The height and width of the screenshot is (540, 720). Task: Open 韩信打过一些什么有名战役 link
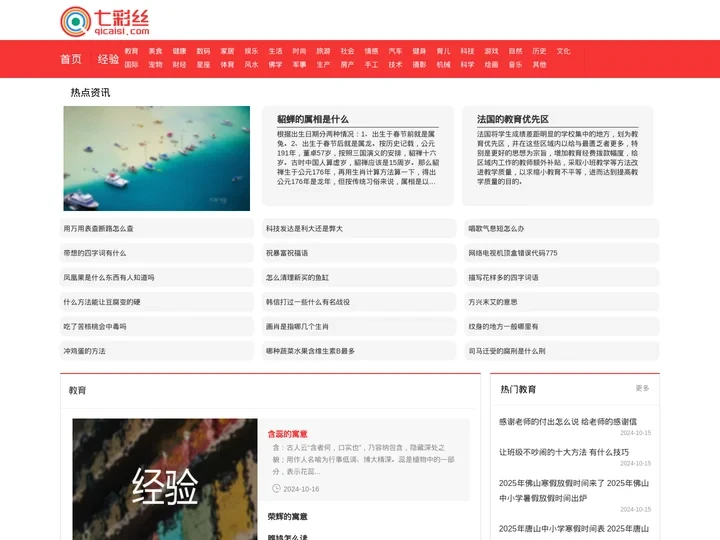(x=308, y=302)
